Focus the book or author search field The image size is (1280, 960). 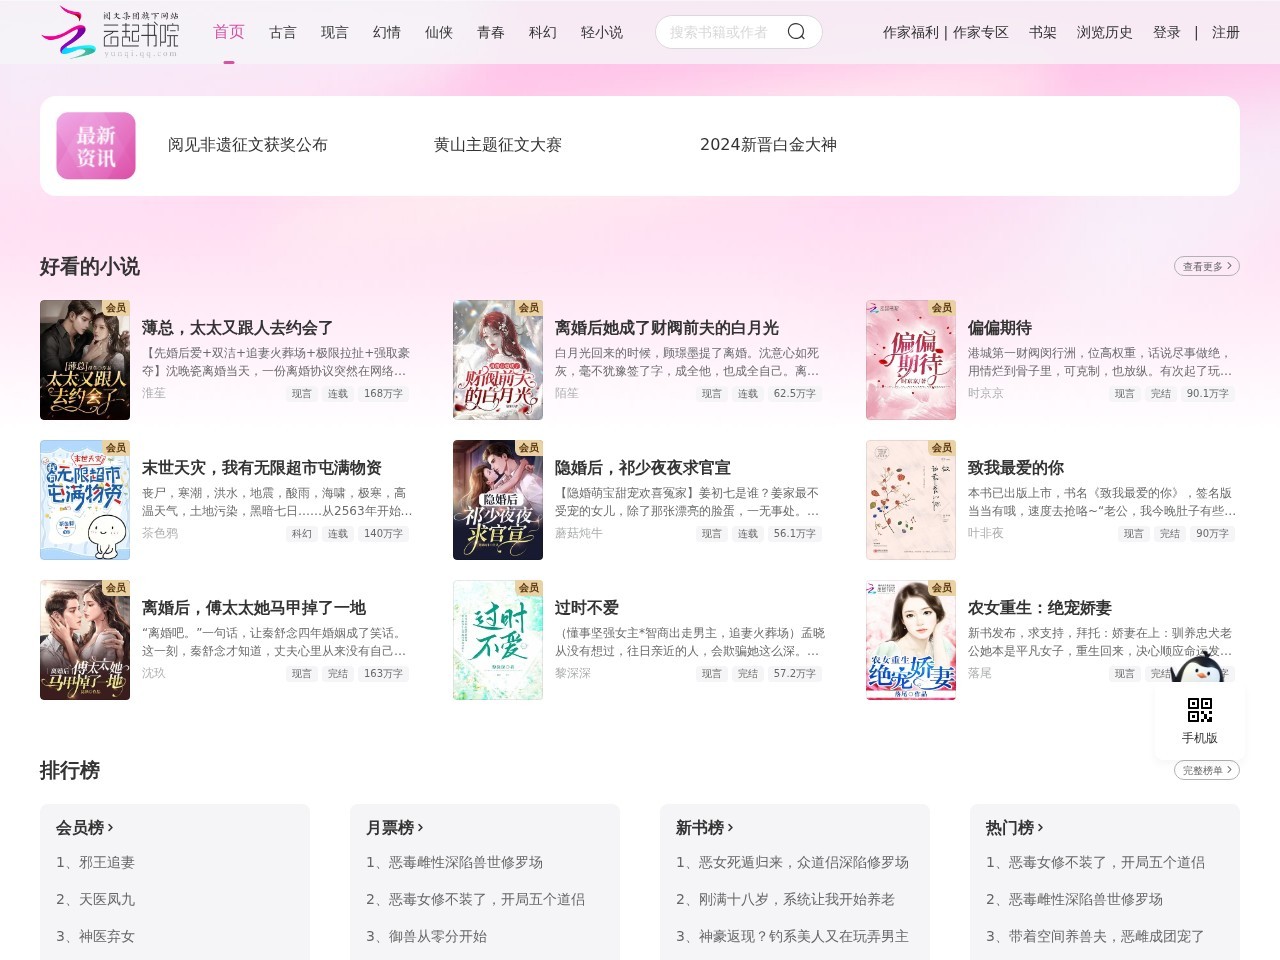(x=720, y=33)
